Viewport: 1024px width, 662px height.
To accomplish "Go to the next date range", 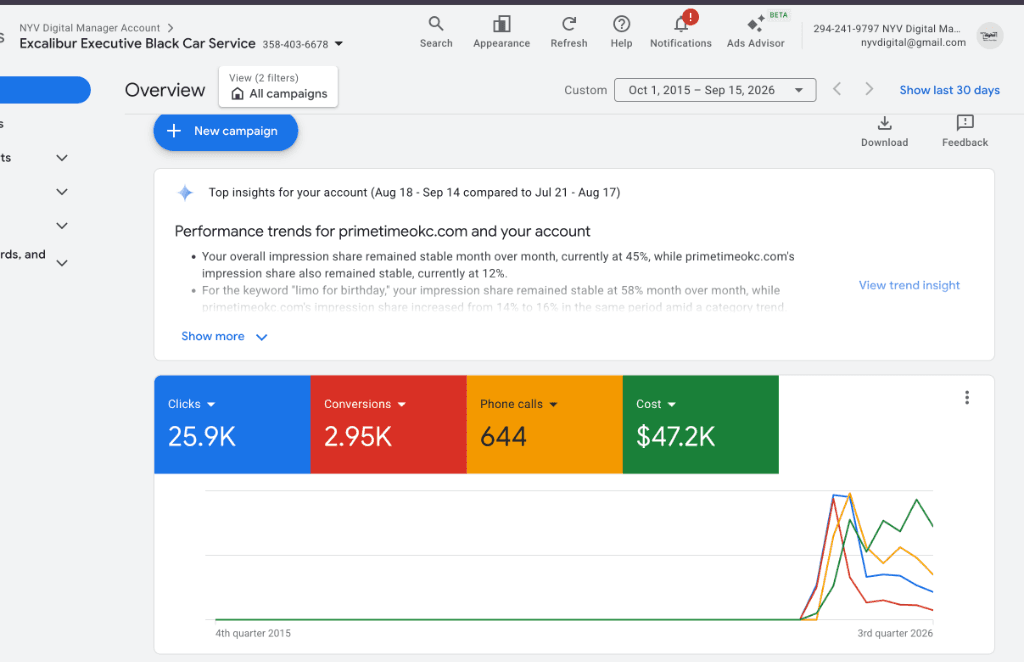I will (869, 89).
